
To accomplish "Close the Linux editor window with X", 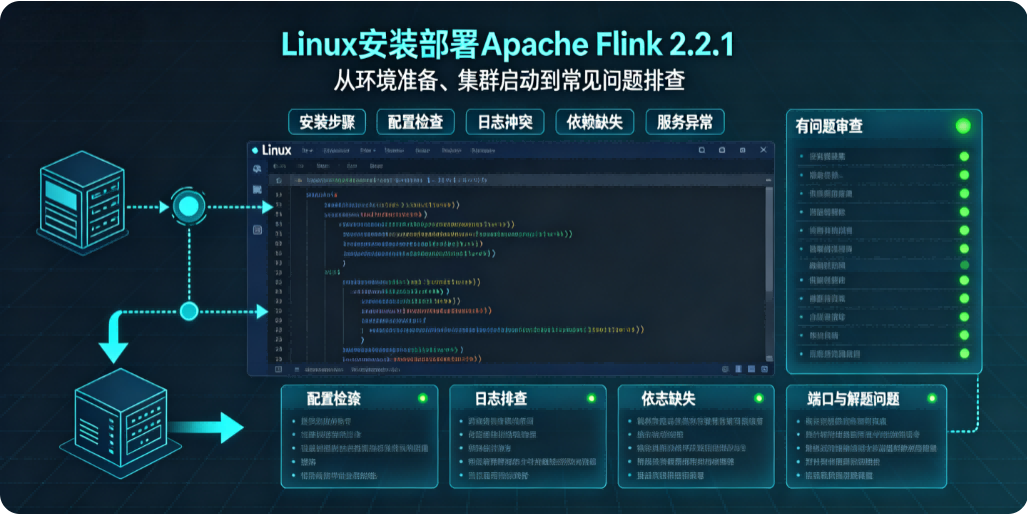I will click(x=763, y=150).
